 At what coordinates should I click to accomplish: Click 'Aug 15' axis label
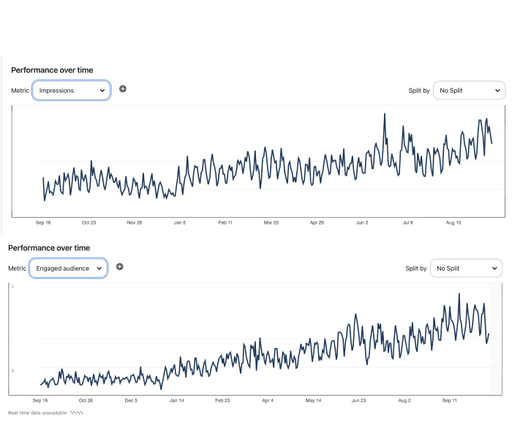453,222
